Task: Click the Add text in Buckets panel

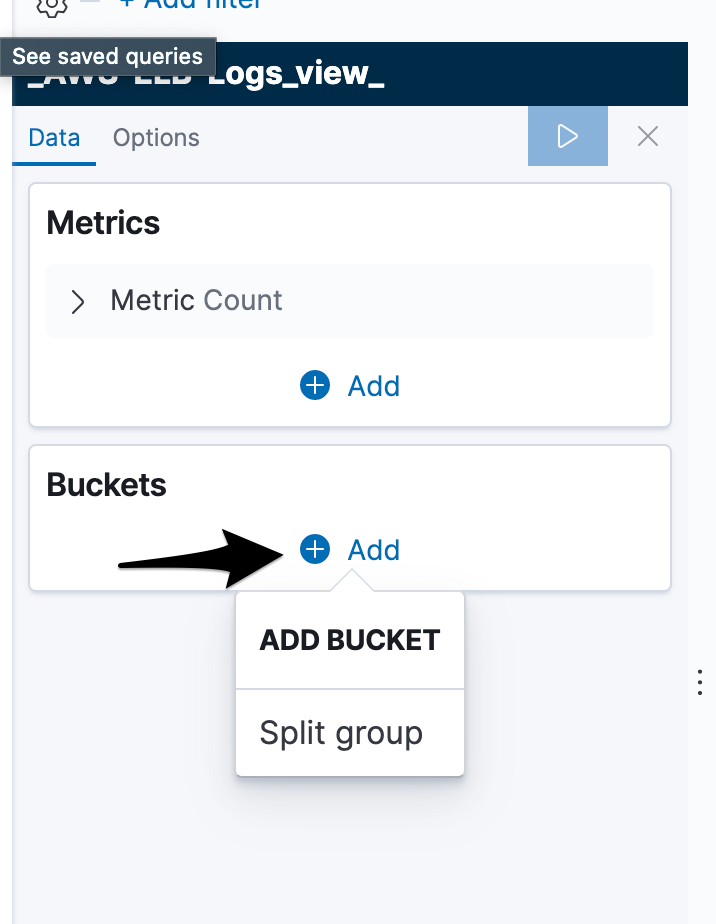Action: [x=374, y=550]
